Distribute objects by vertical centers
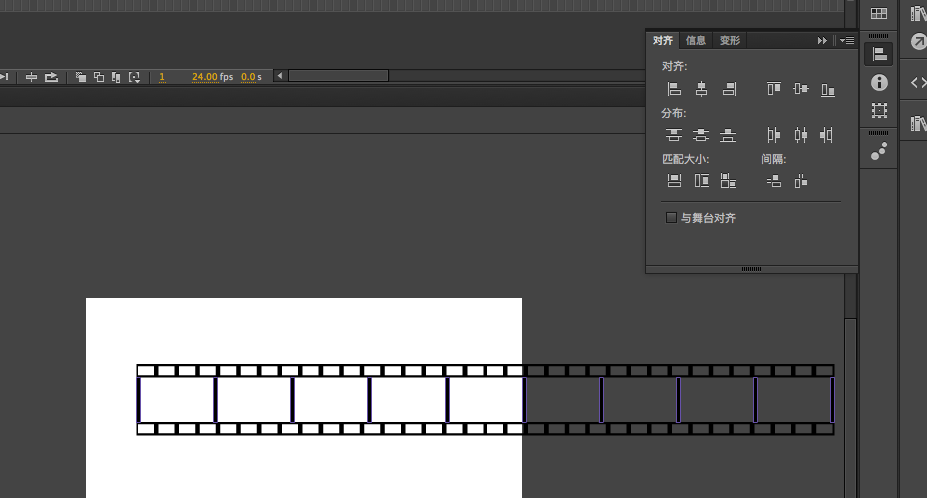 click(701, 135)
